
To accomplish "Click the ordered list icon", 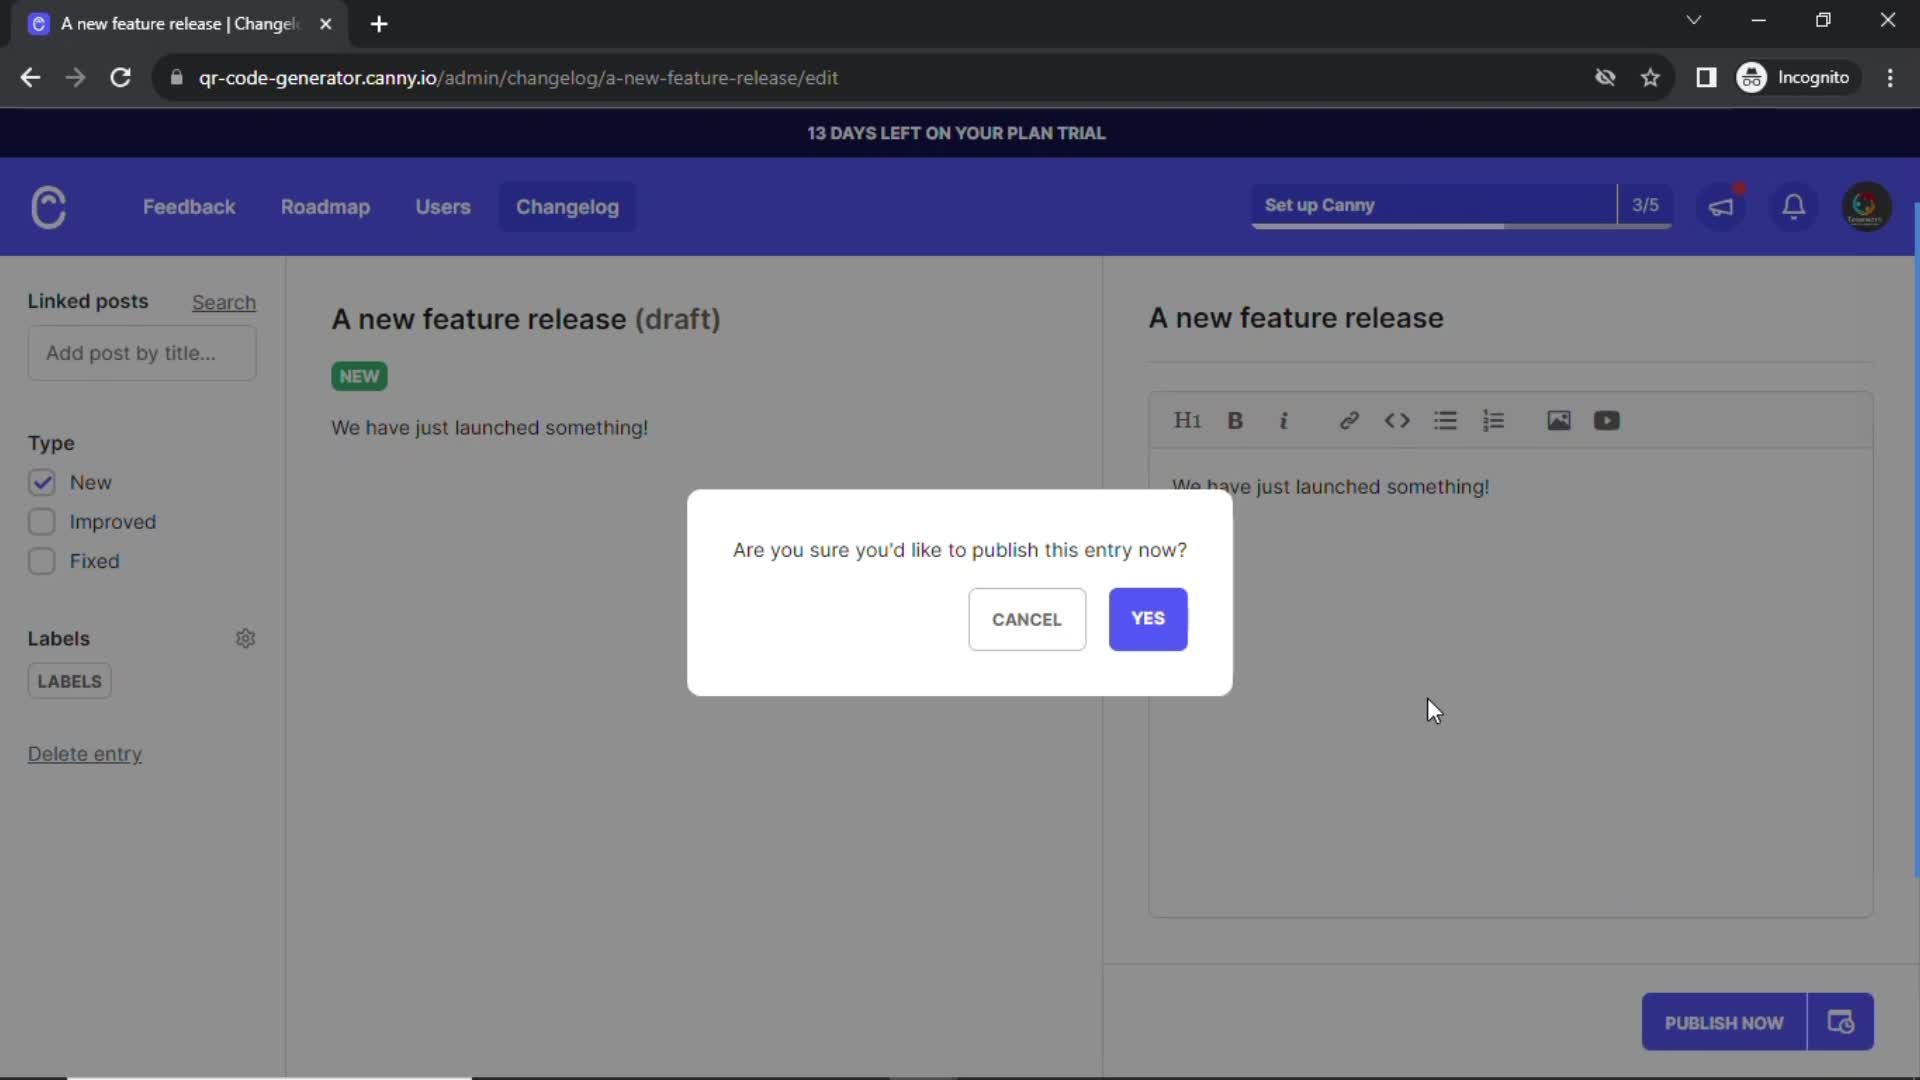I will (x=1493, y=419).
